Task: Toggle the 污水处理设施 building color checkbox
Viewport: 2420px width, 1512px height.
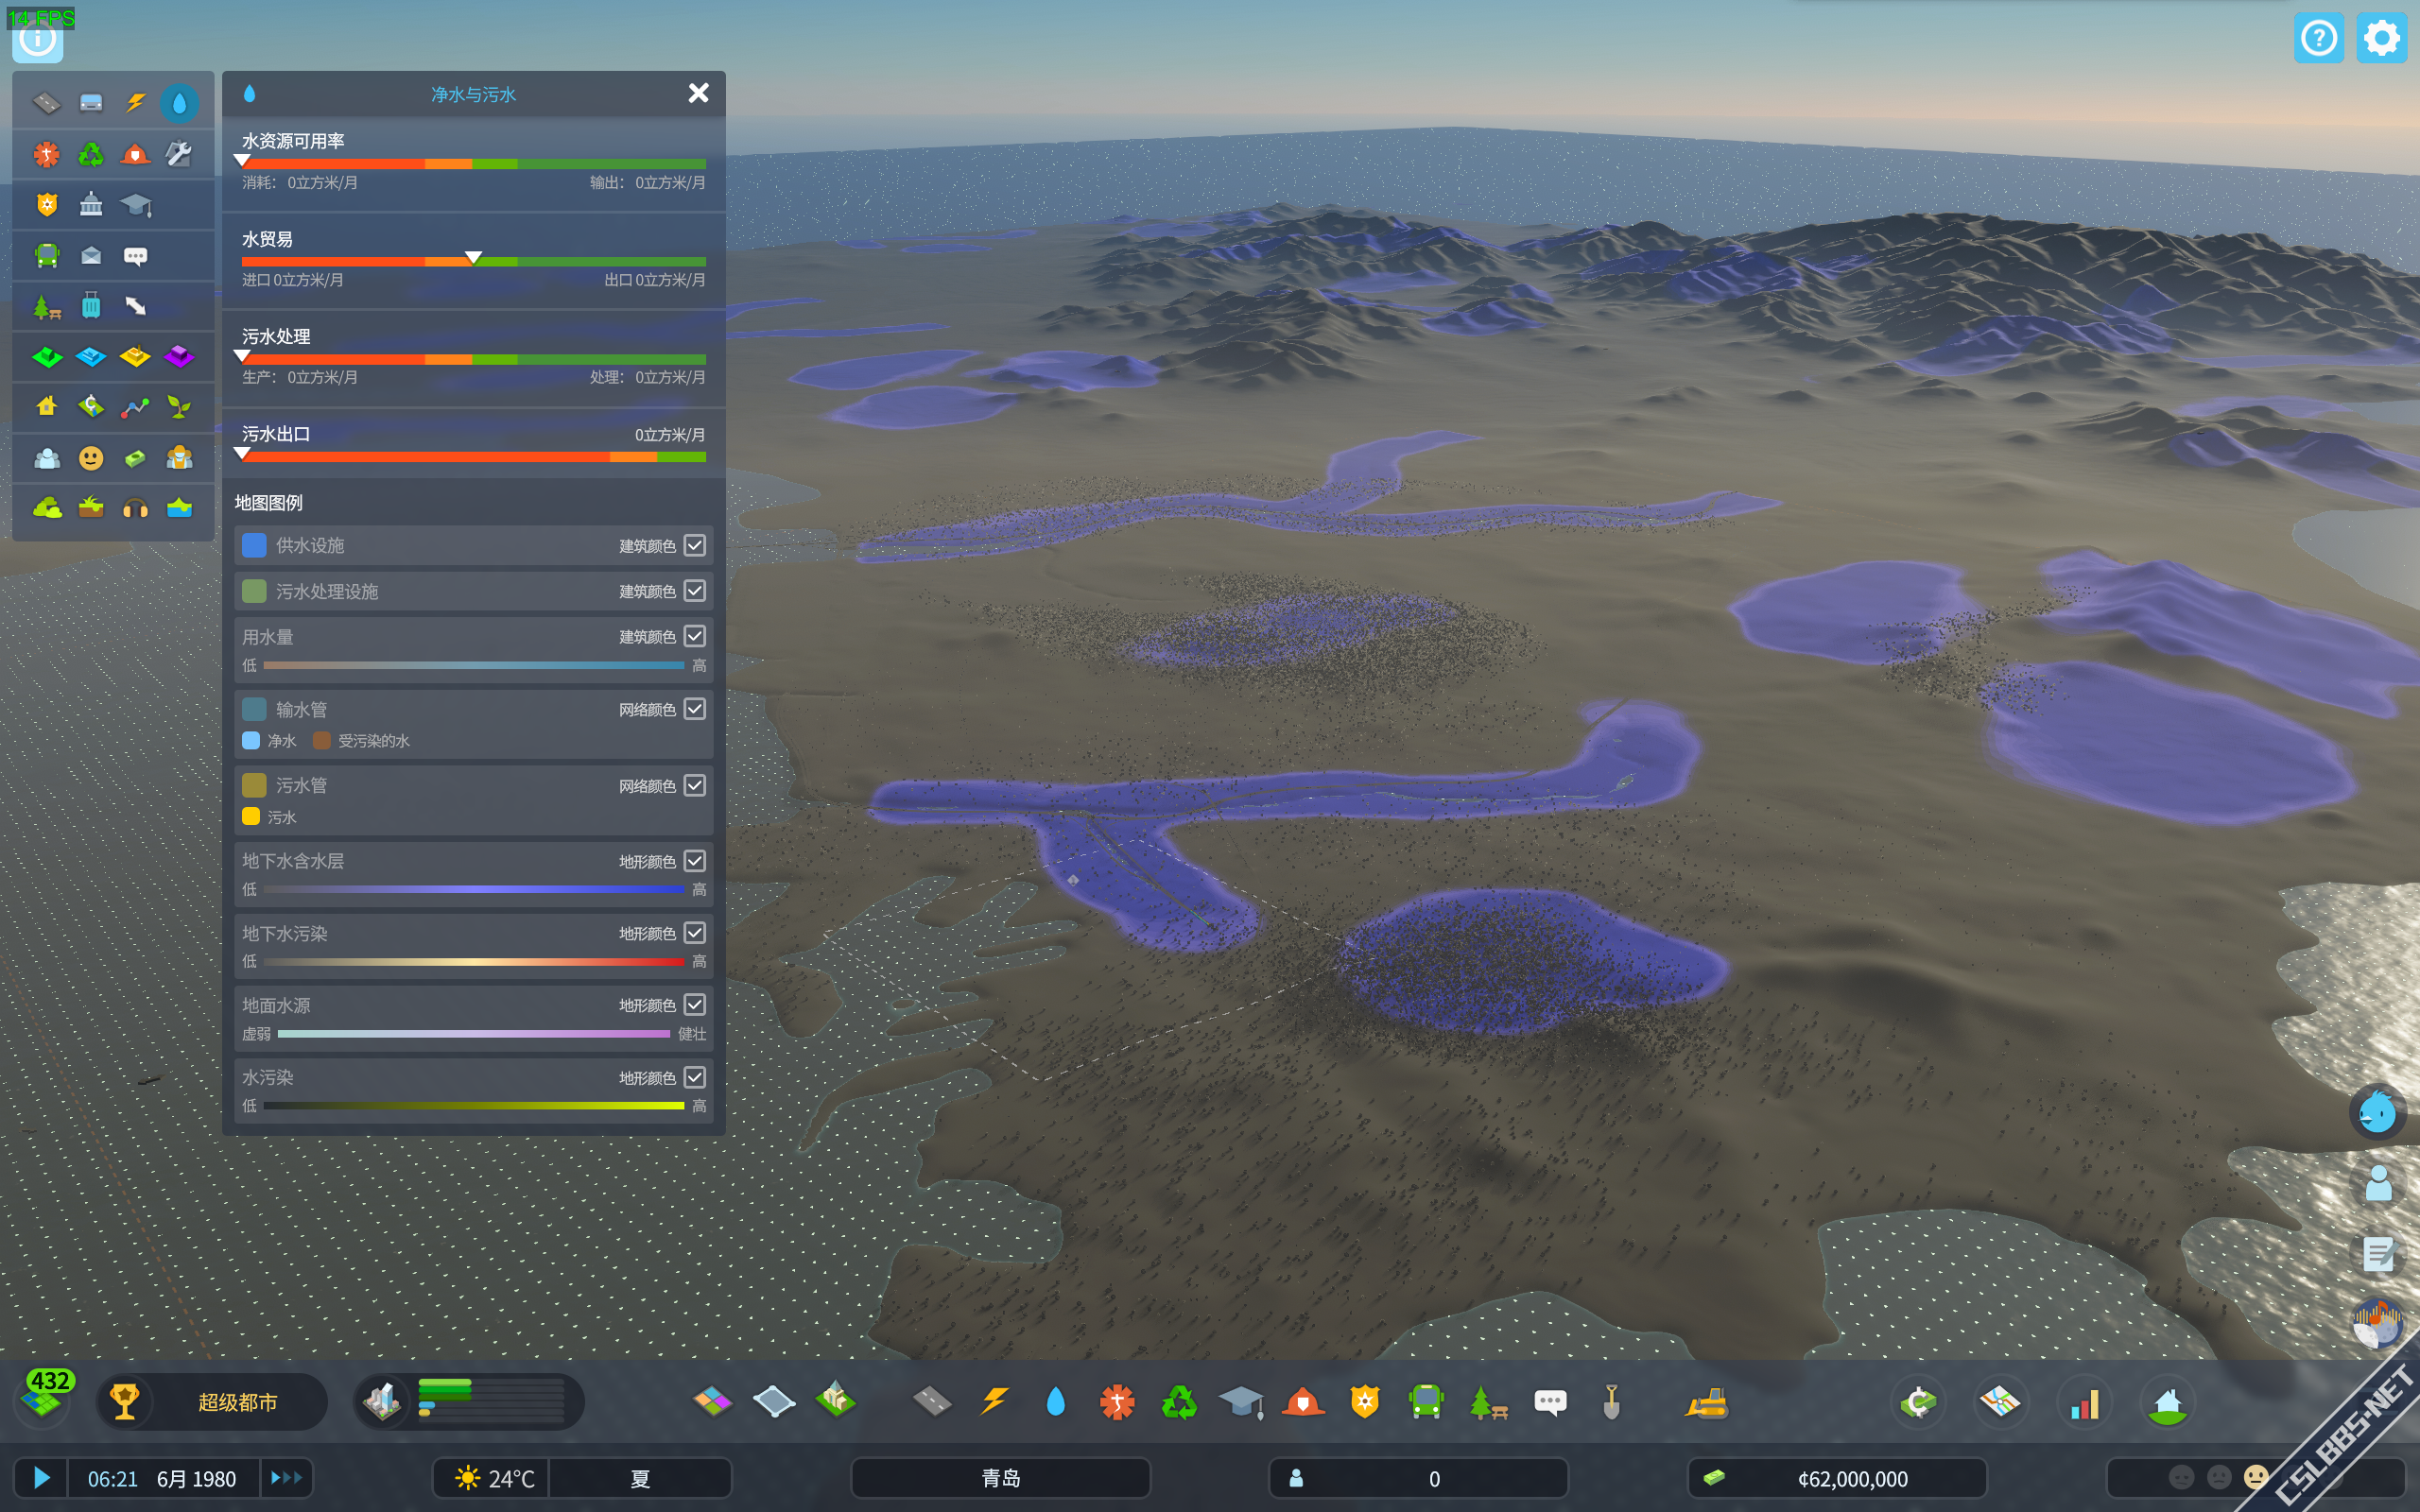Action: (x=695, y=591)
